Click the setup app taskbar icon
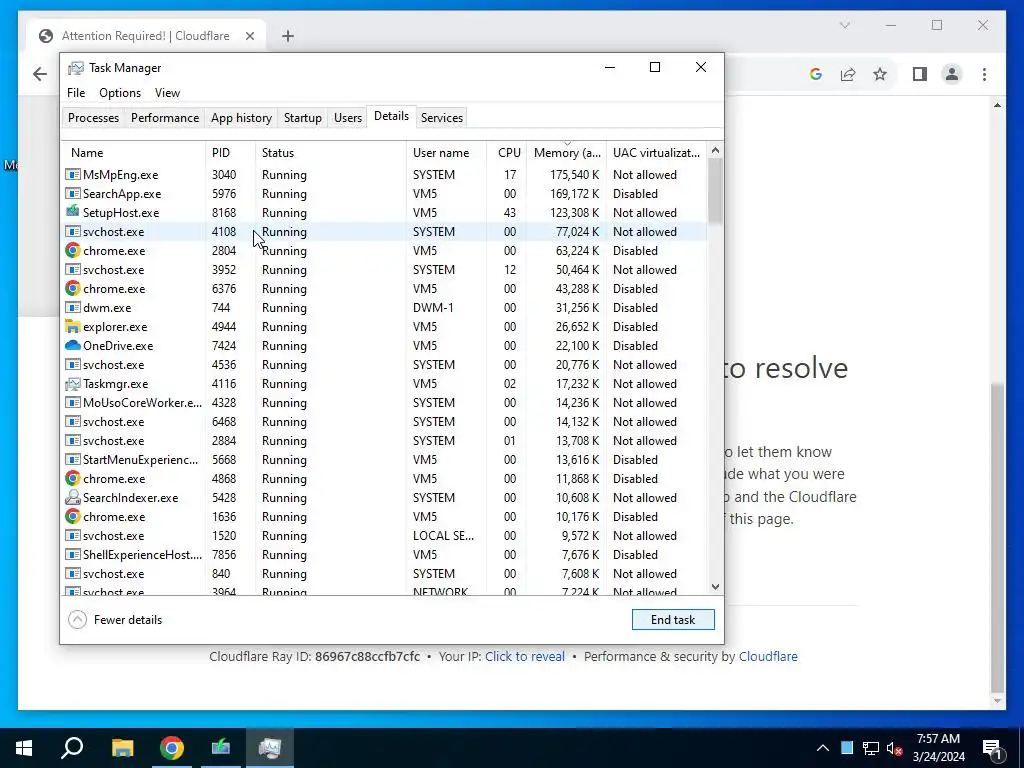This screenshot has width=1024, height=768. click(x=221, y=748)
